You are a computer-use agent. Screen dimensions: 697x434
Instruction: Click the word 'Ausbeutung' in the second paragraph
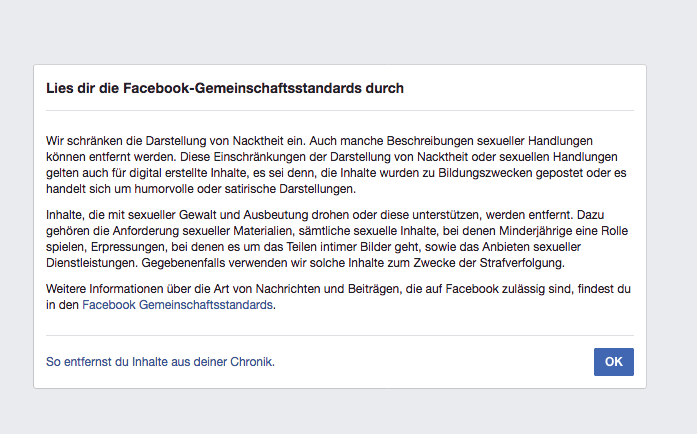tap(276, 215)
